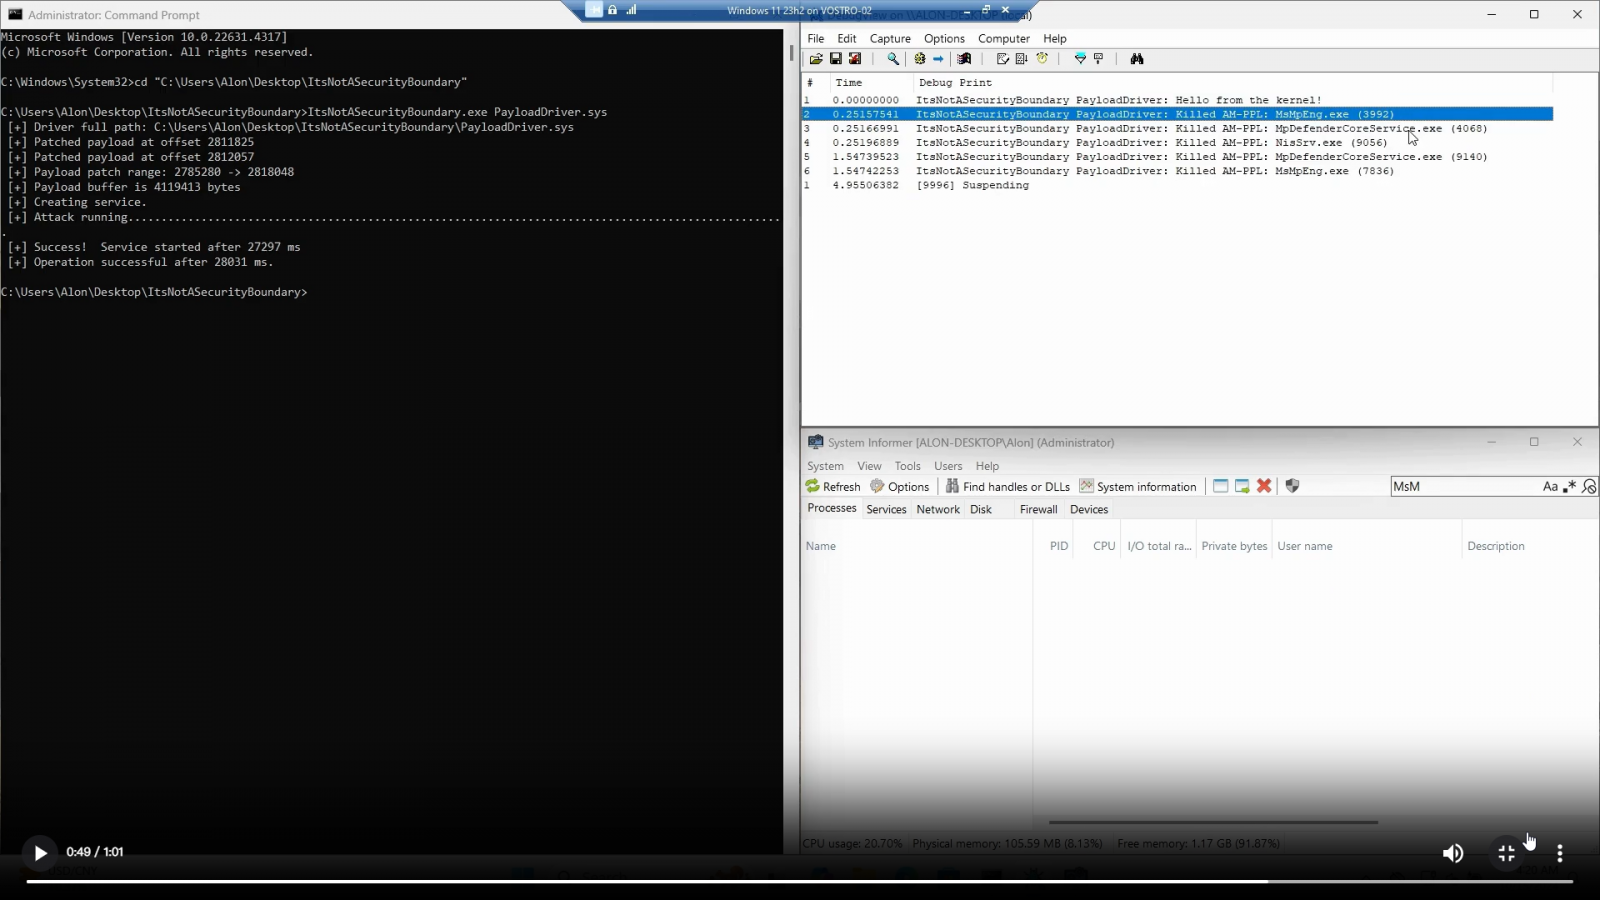
Task: Open the Help menu in DebugView
Action: pyautogui.click(x=1055, y=38)
